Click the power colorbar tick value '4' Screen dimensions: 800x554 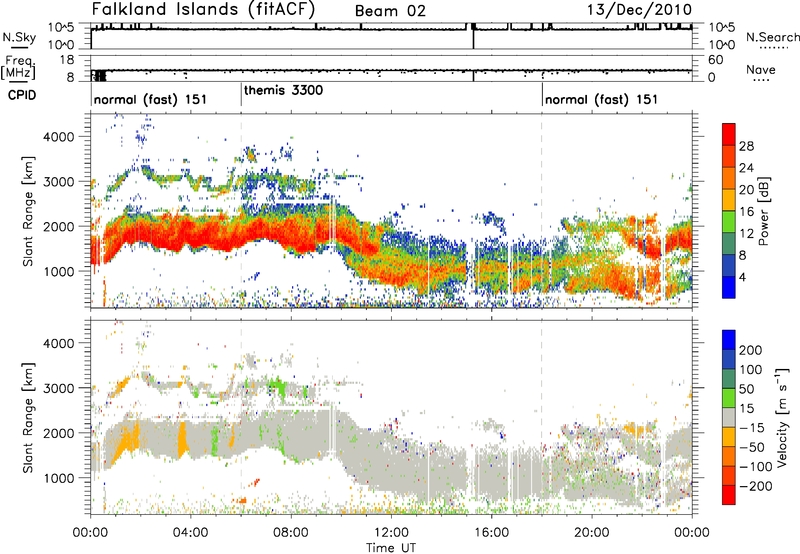coord(743,277)
